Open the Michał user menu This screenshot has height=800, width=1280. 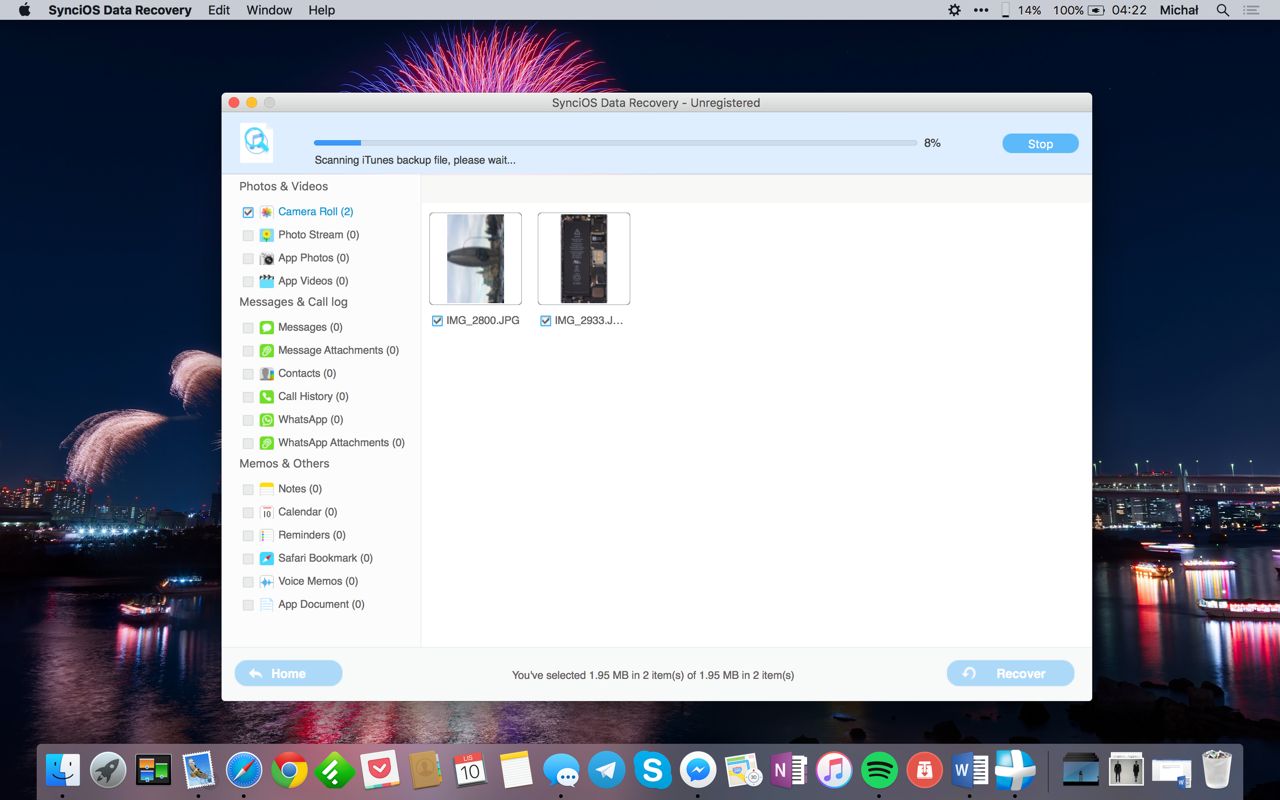1179,10
